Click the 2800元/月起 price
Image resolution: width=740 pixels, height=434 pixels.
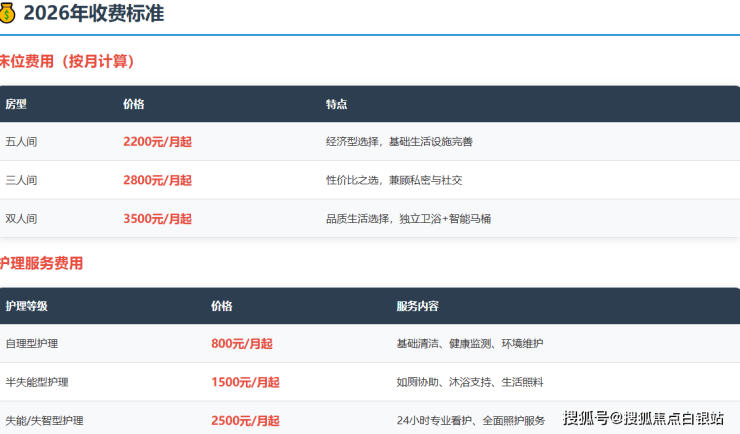[157, 181]
